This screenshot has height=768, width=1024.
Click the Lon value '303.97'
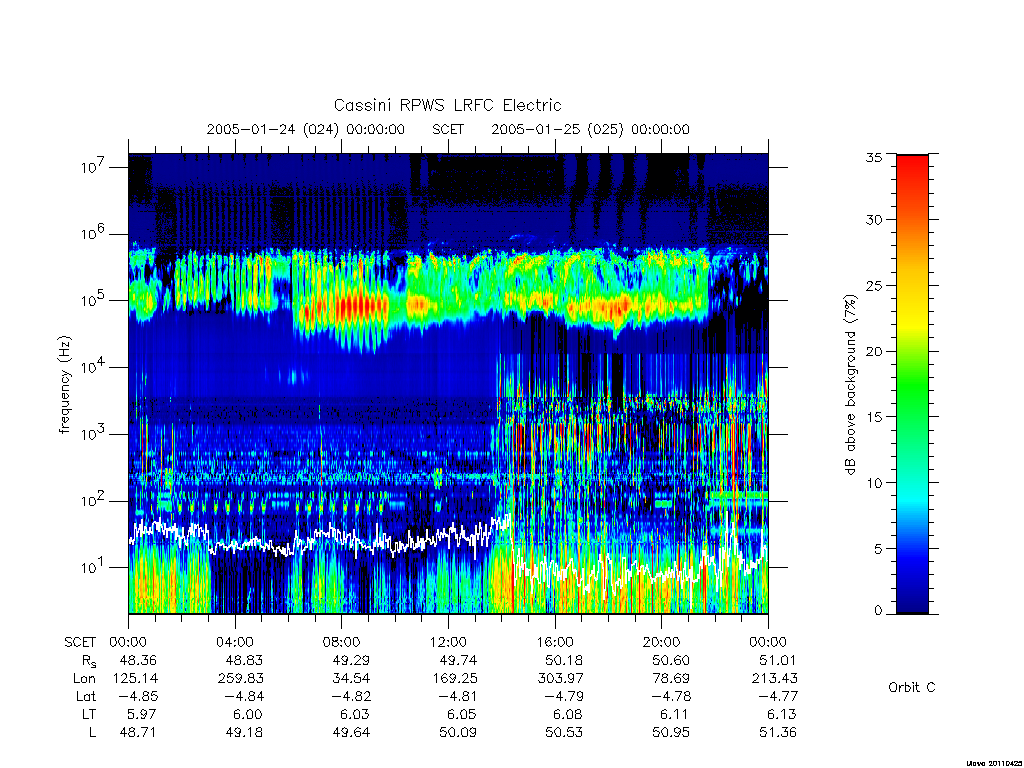pos(560,679)
